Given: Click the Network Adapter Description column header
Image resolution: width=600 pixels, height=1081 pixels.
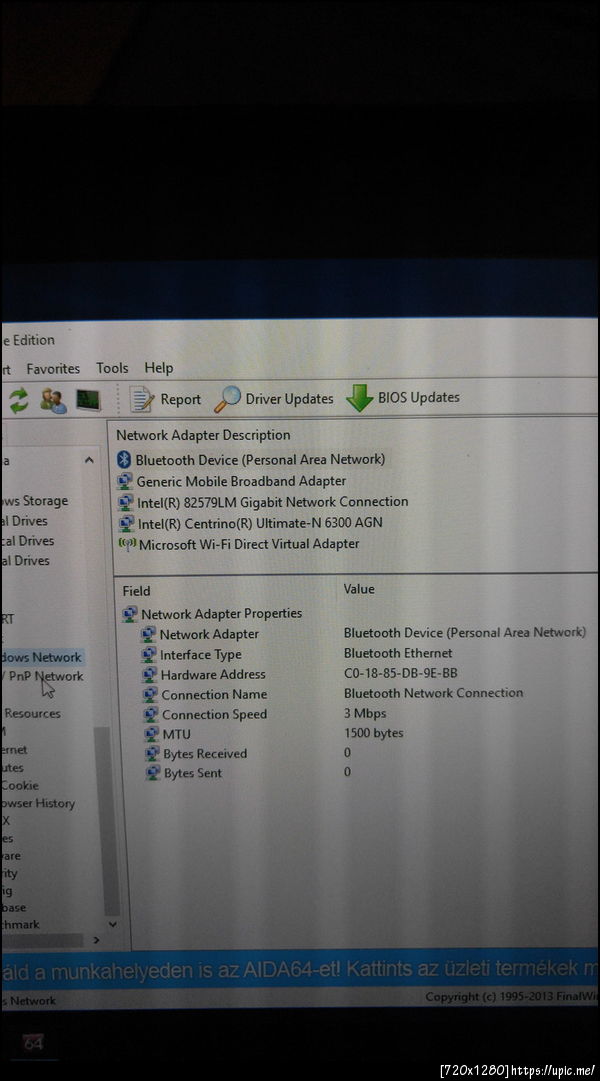Looking at the screenshot, I should pyautogui.click(x=203, y=435).
